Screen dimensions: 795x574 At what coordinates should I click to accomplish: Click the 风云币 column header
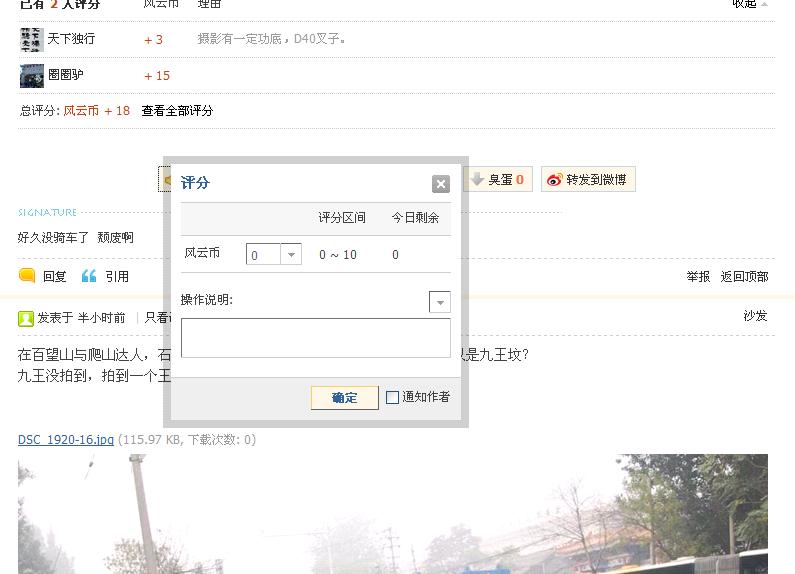[161, 4]
